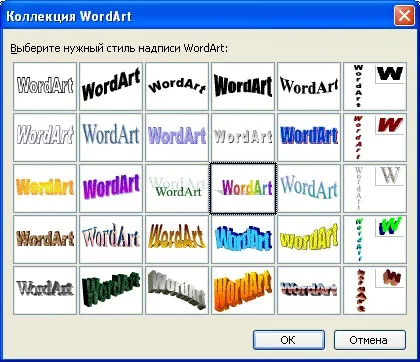Pick italic outlined WordArt with shadow
Screen dimensions: 420x362
45,137
